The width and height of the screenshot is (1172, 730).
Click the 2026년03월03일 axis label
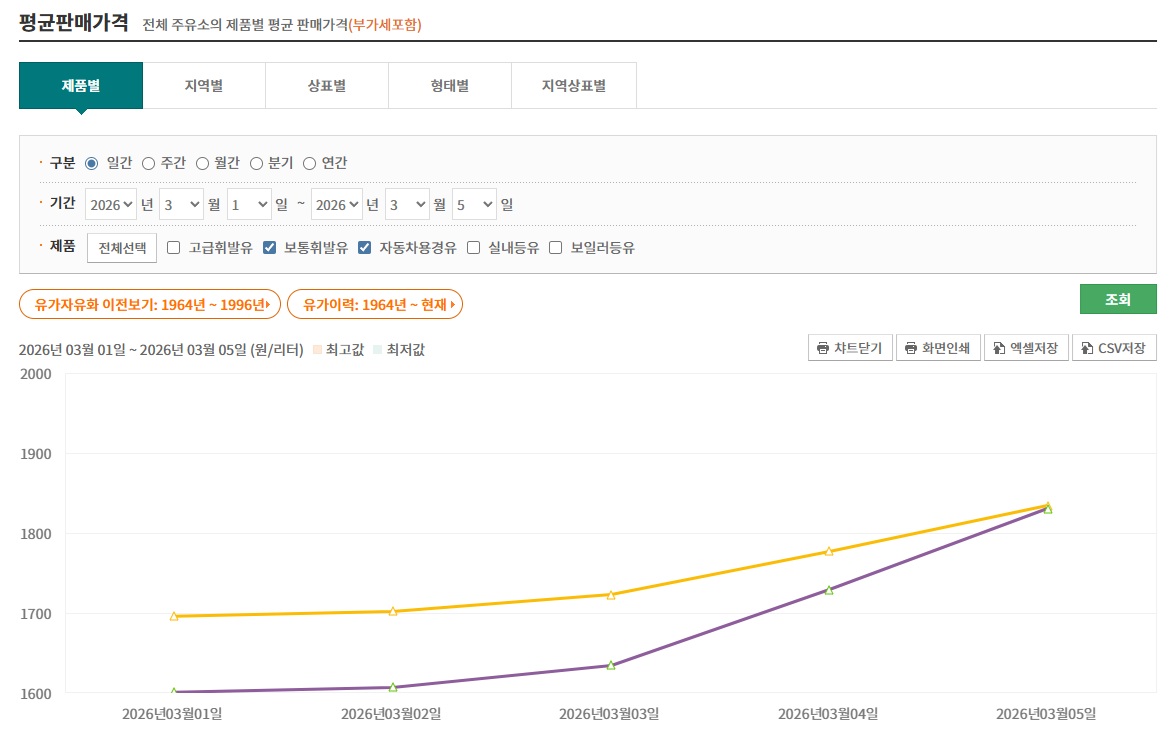609,714
